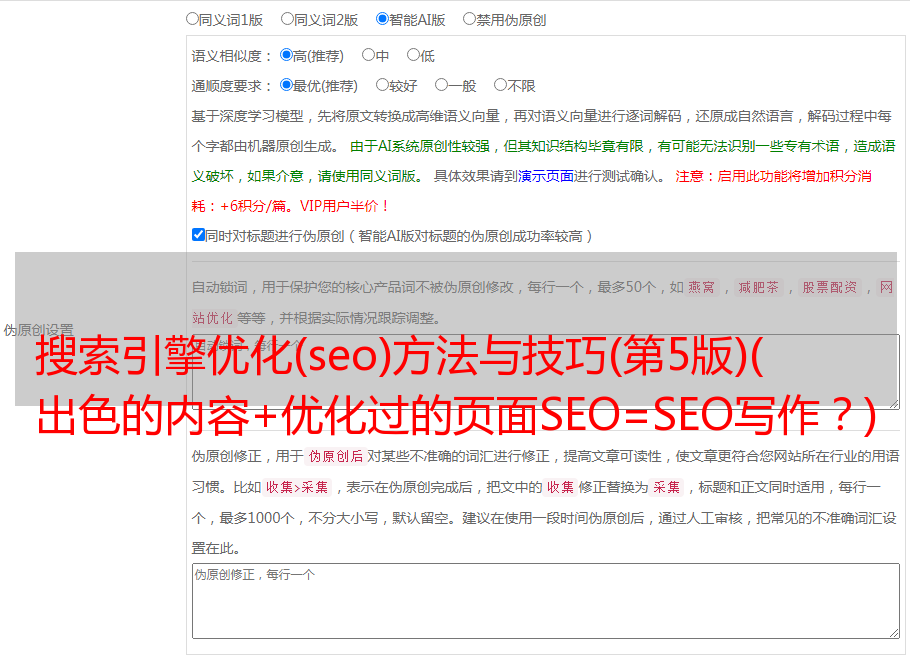Click the 自动锁词 textarea
This screenshot has height=658, width=911.
pos(546,372)
